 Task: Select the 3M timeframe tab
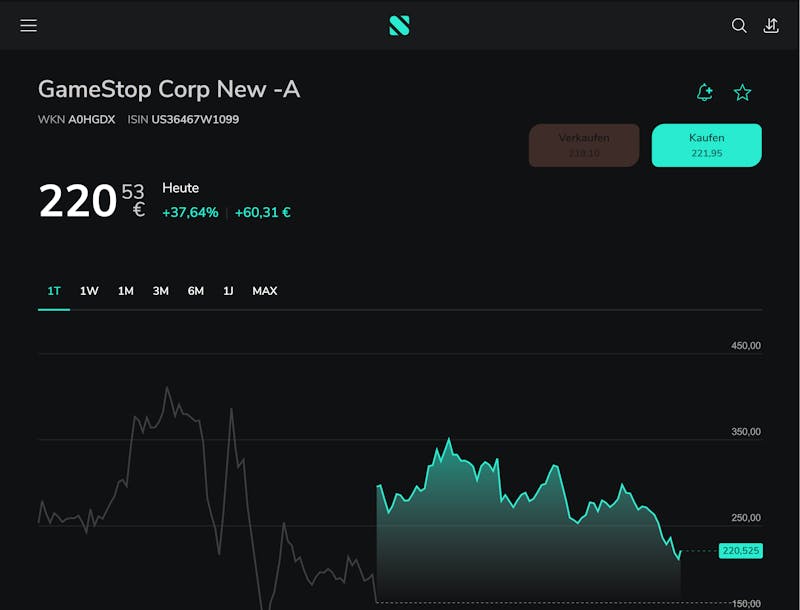point(160,291)
